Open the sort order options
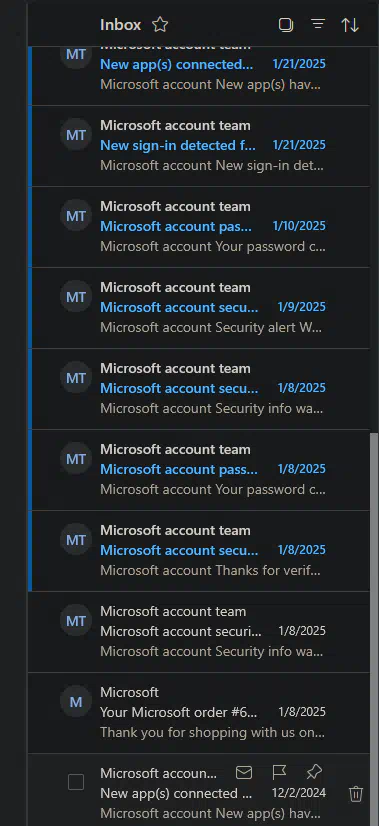 pos(350,25)
